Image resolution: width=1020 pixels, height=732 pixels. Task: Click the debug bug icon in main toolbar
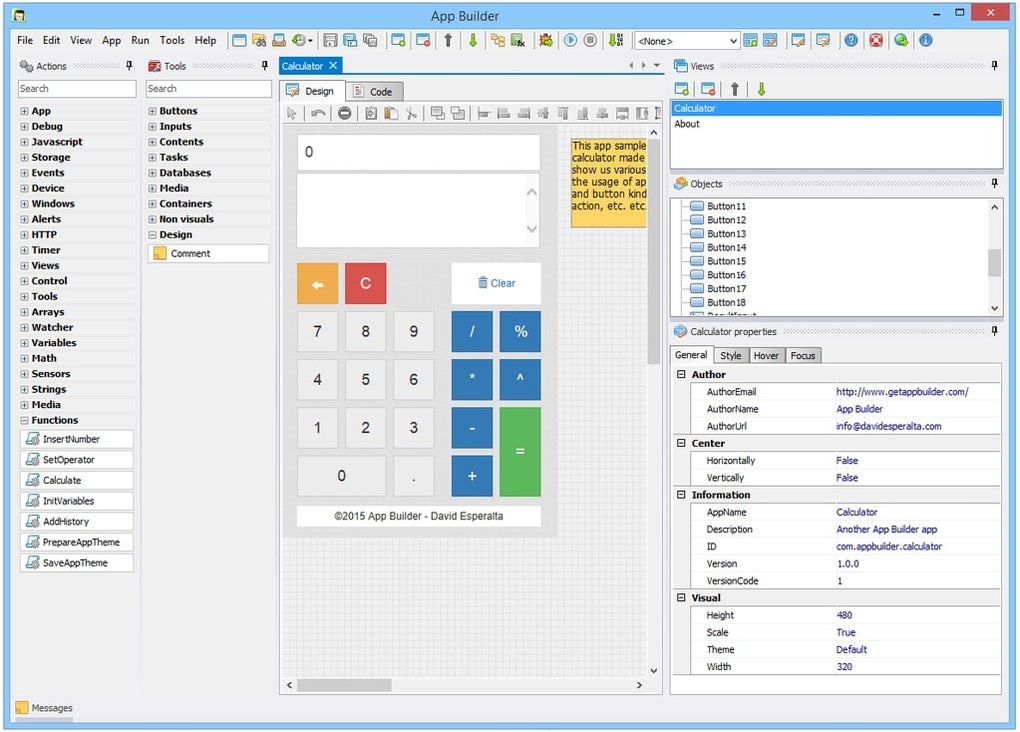click(x=546, y=41)
